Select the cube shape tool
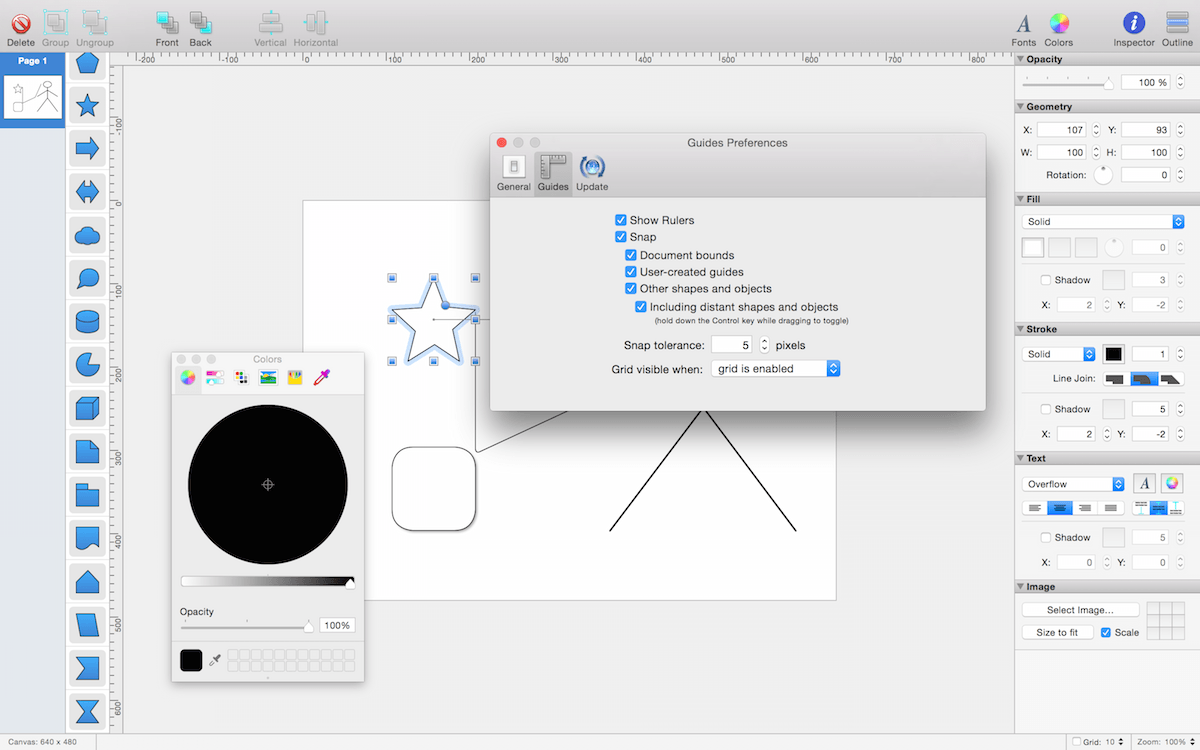This screenshot has width=1200, height=750. [88, 408]
